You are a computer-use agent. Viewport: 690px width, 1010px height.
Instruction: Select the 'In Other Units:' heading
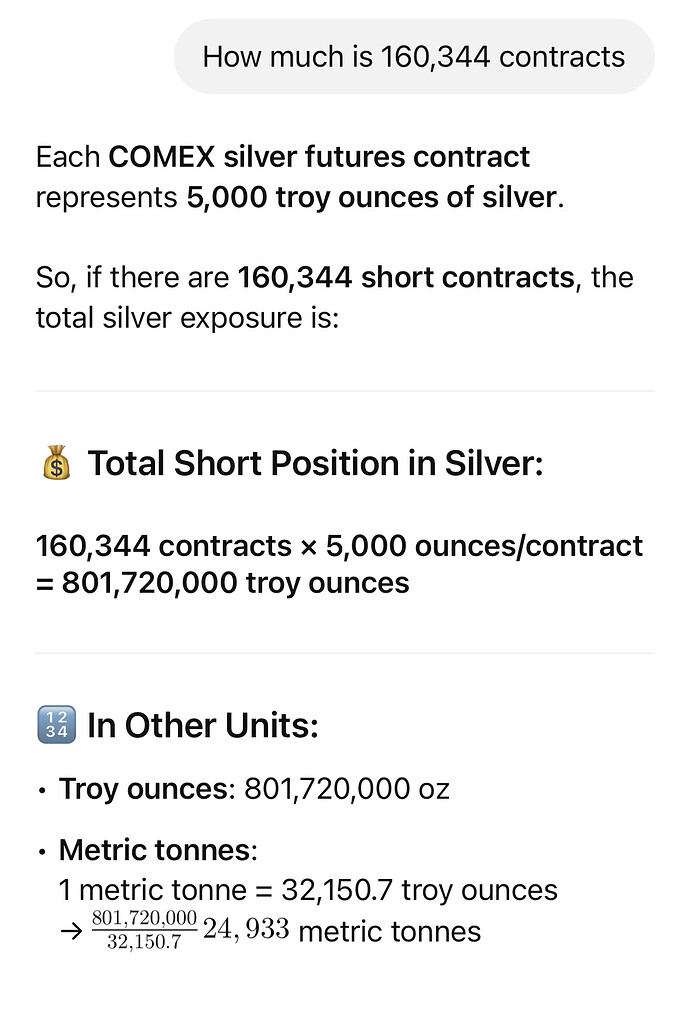pyautogui.click(x=203, y=725)
